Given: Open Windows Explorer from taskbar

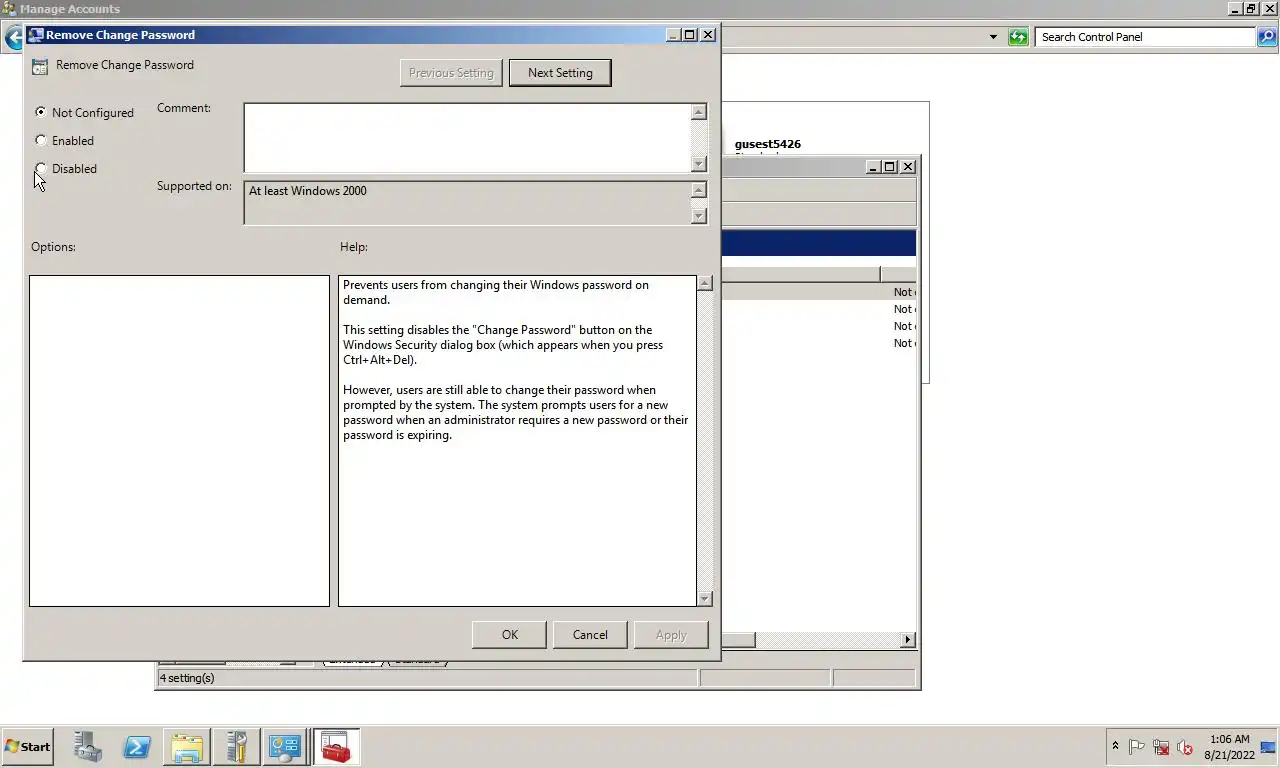Looking at the screenshot, I should click(x=187, y=747).
